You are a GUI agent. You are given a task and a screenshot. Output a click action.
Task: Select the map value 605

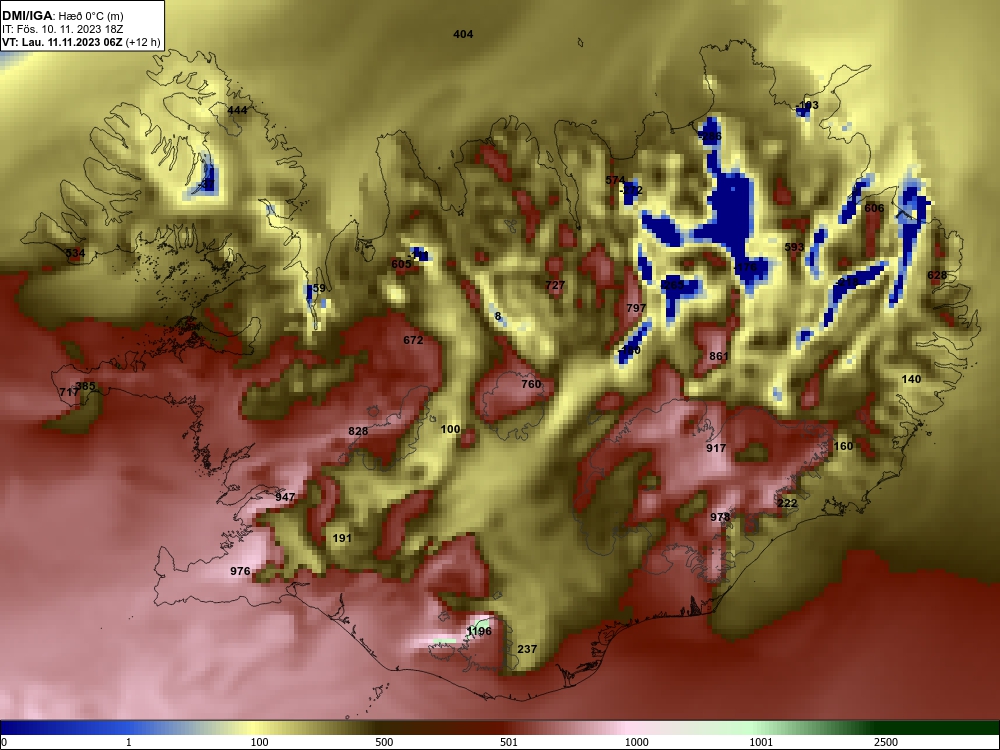(401, 264)
